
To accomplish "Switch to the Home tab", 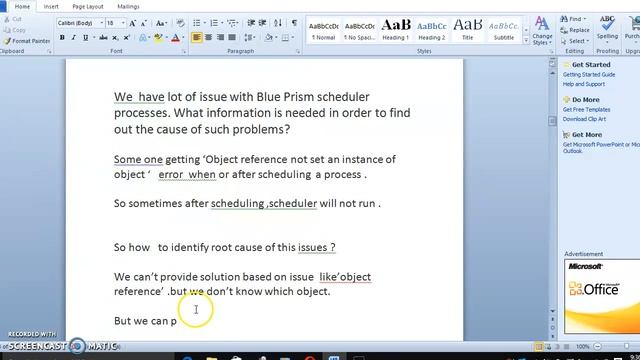I will (22, 7).
